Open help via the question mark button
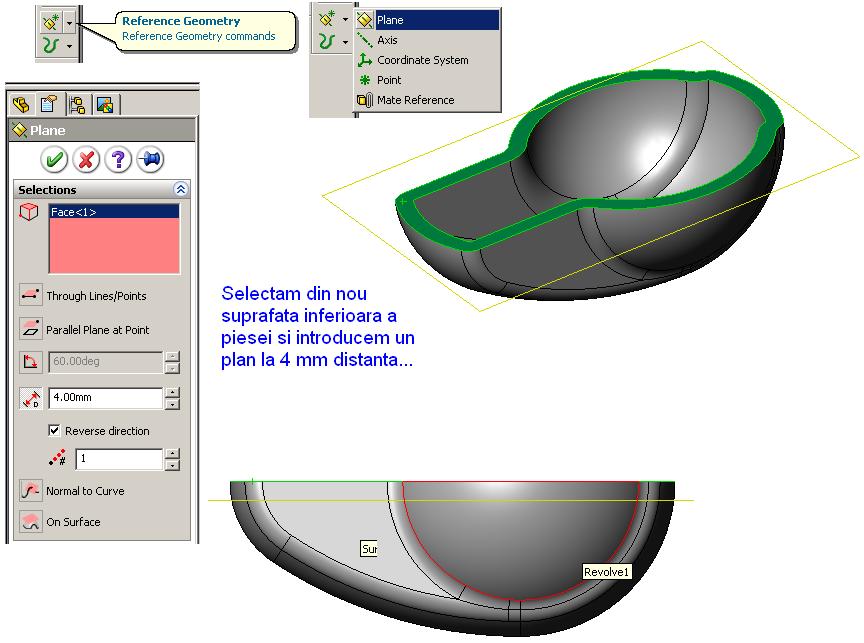This screenshot has width=864, height=643. pos(118,160)
